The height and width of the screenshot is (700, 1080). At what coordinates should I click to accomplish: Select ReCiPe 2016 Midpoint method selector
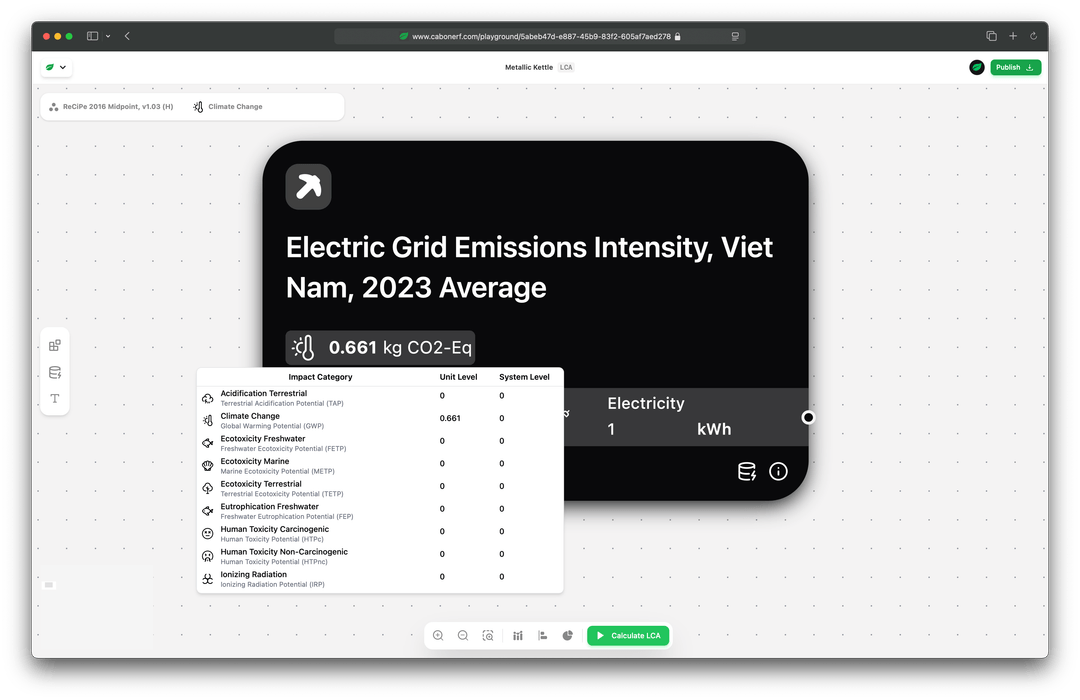tap(112, 107)
